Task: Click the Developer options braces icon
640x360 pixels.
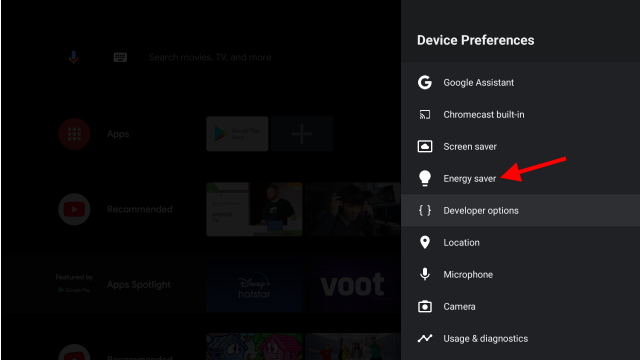Action: [424, 210]
